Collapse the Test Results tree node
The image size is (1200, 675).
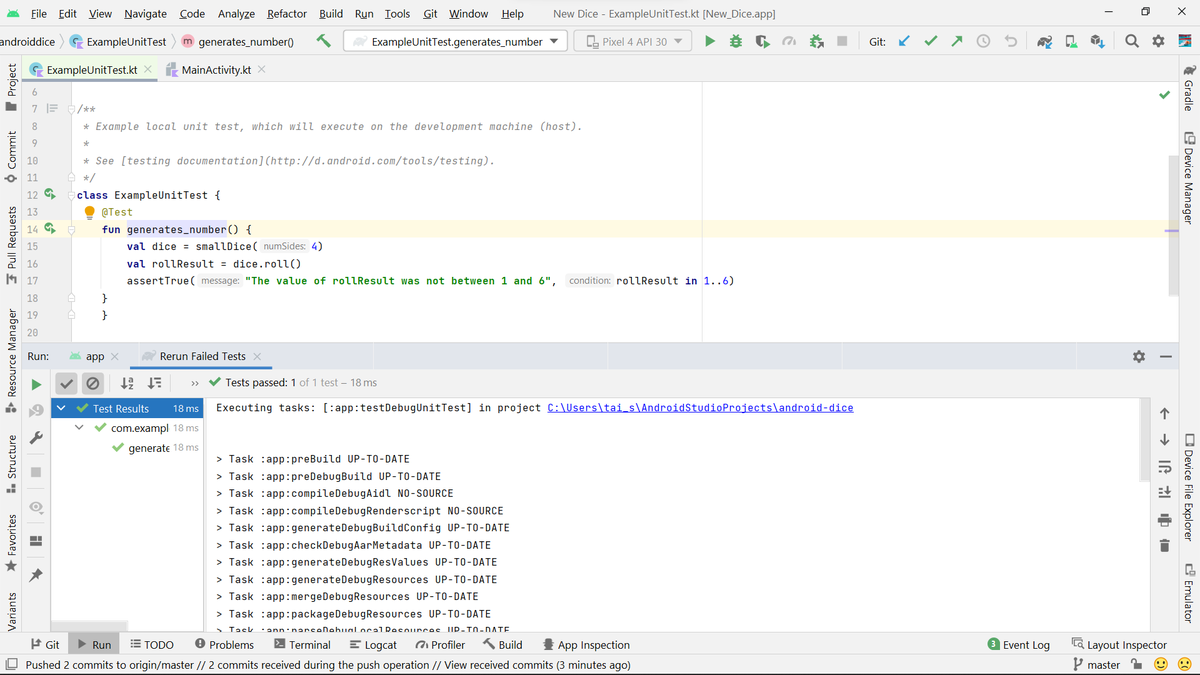63,408
